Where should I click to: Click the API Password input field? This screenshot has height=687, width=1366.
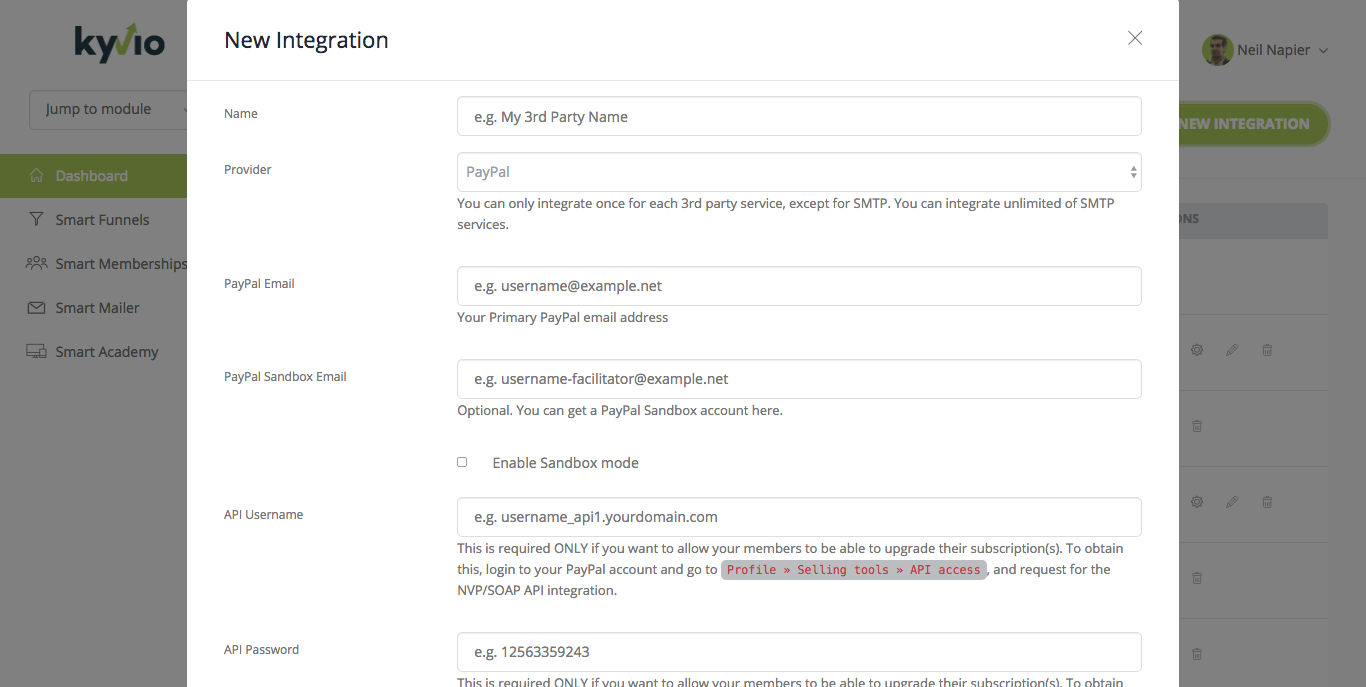[x=799, y=652]
